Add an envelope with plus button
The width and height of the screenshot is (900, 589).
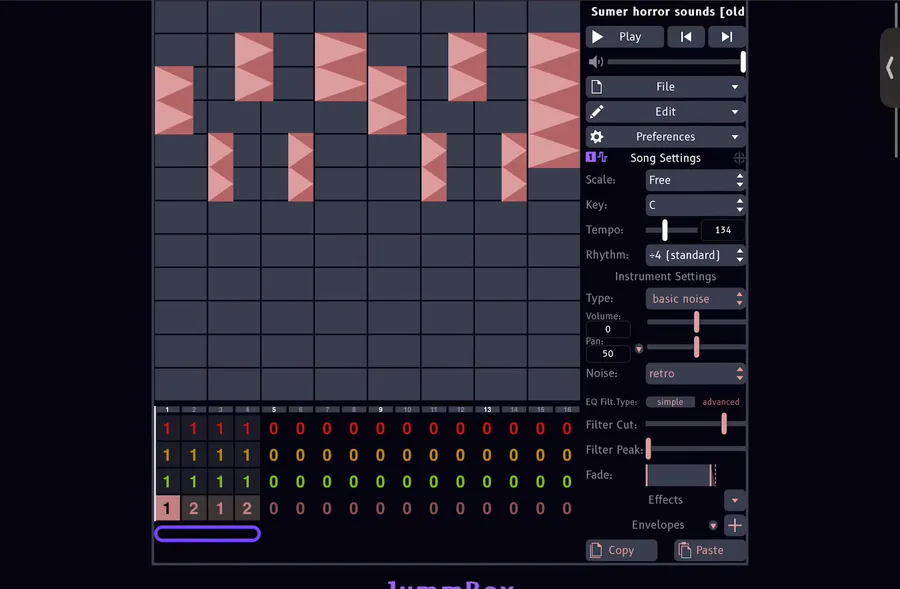[735, 525]
